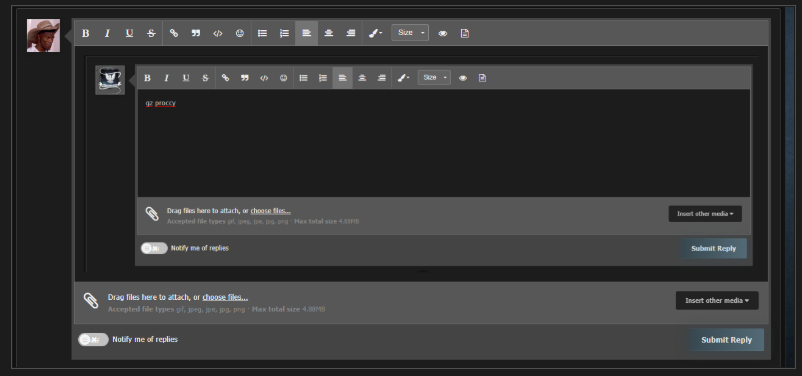Image resolution: width=802 pixels, height=376 pixels.
Task: Toggle Bold in the outer editor toolbar
Action: [x=85, y=33]
